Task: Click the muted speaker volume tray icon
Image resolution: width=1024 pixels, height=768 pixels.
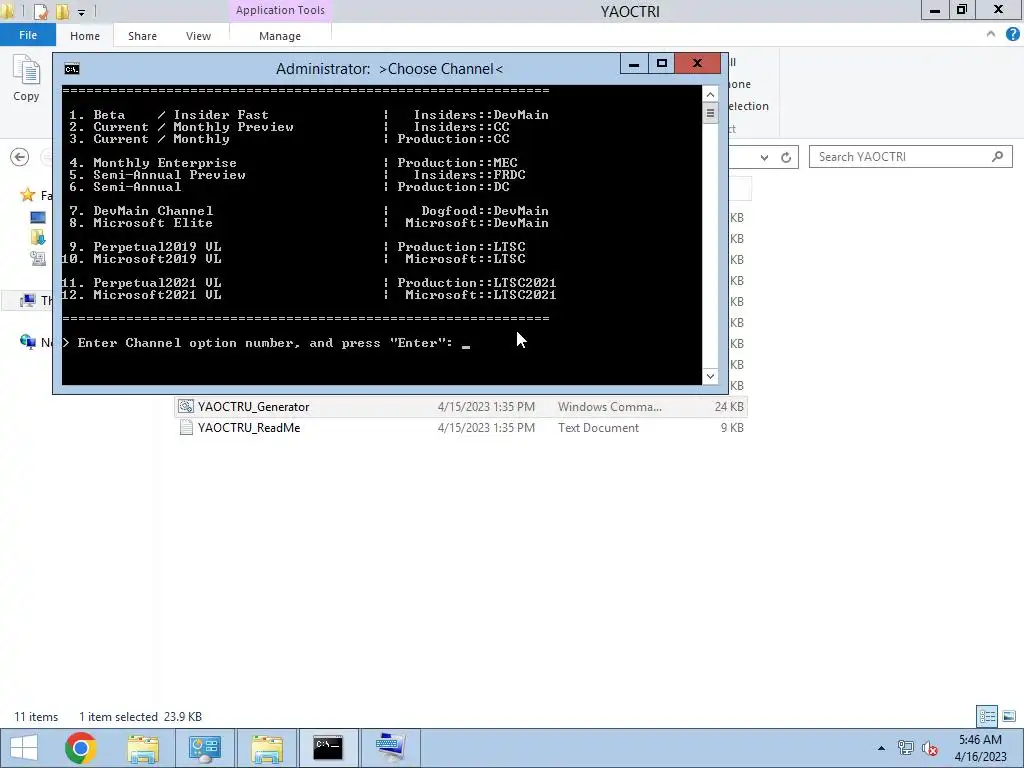Action: 929,748
